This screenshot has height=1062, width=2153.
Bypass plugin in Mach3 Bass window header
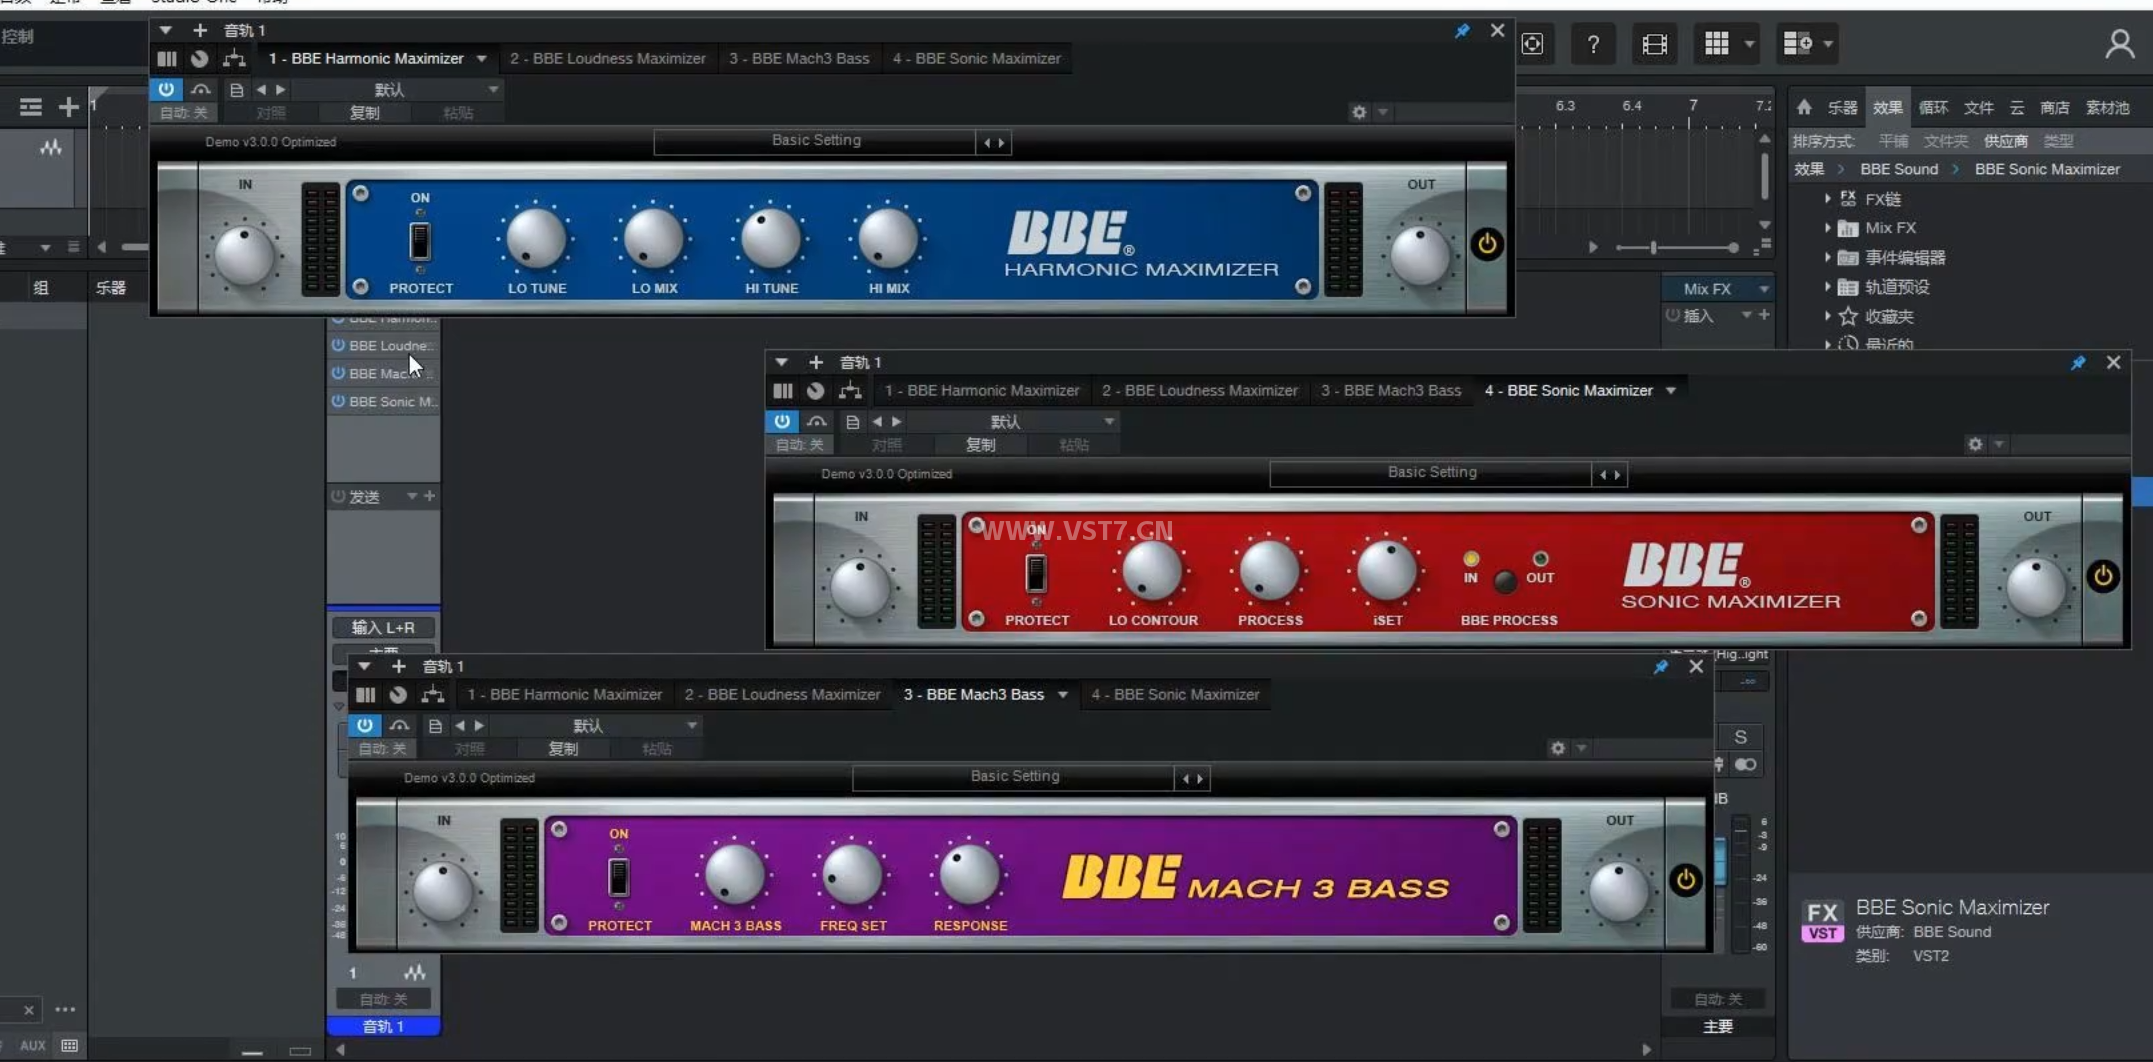[x=365, y=725]
